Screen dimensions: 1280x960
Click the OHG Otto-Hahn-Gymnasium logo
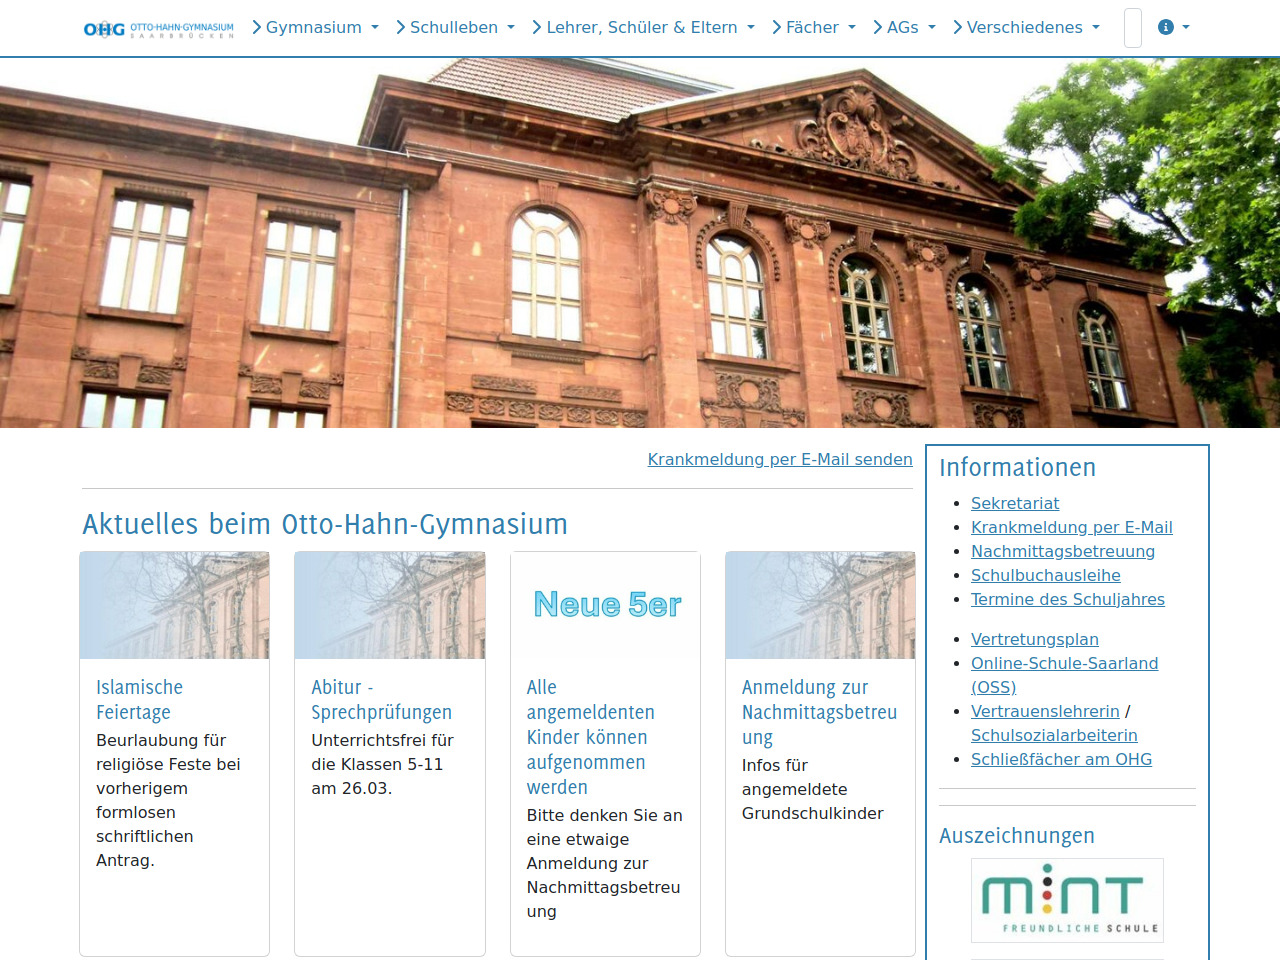click(x=158, y=28)
